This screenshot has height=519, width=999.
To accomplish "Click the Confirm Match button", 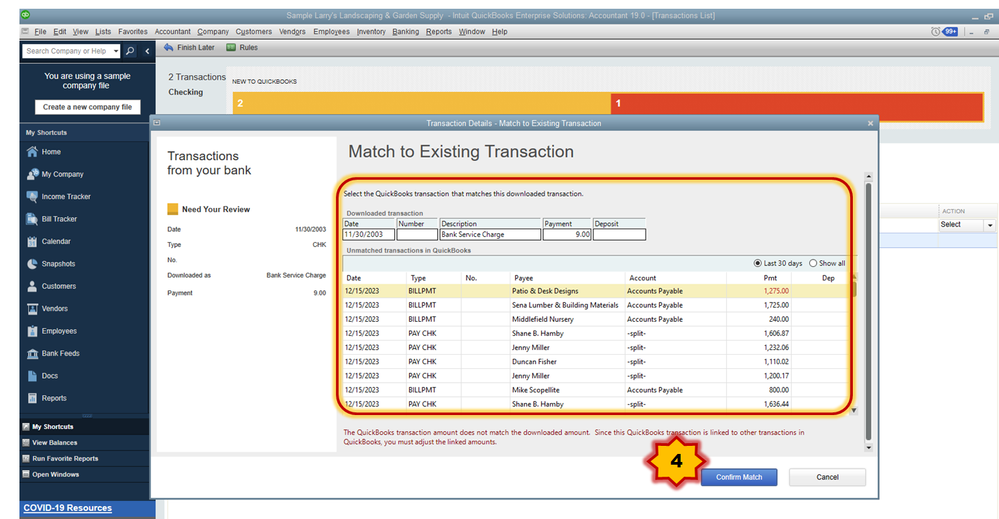I will tap(739, 477).
